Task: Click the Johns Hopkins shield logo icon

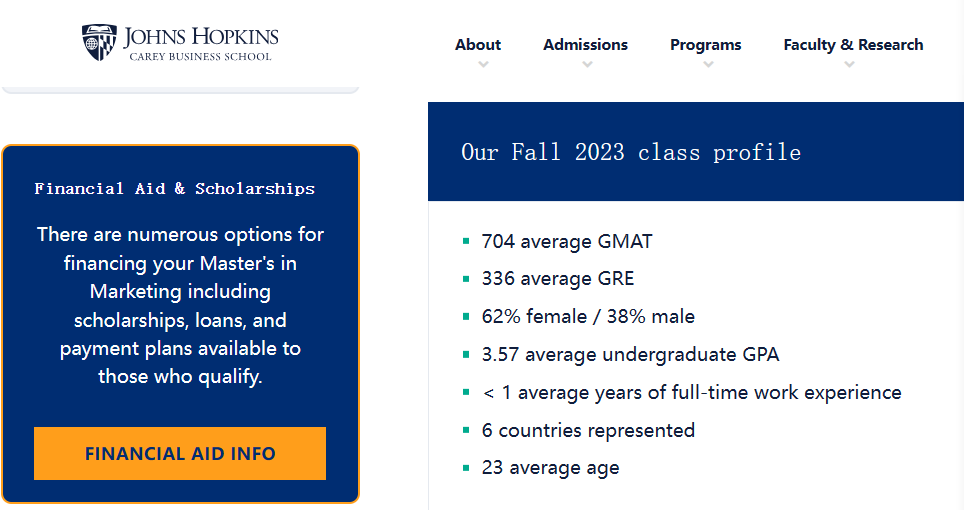Action: (99, 42)
